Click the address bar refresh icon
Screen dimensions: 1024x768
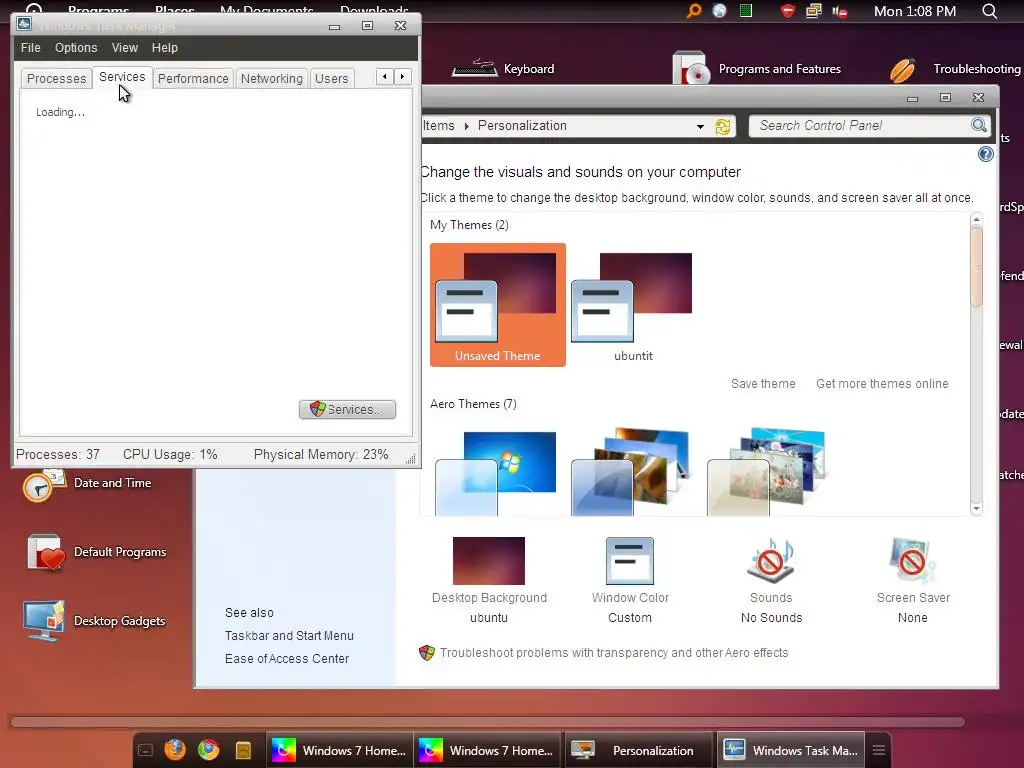pyautogui.click(x=723, y=126)
